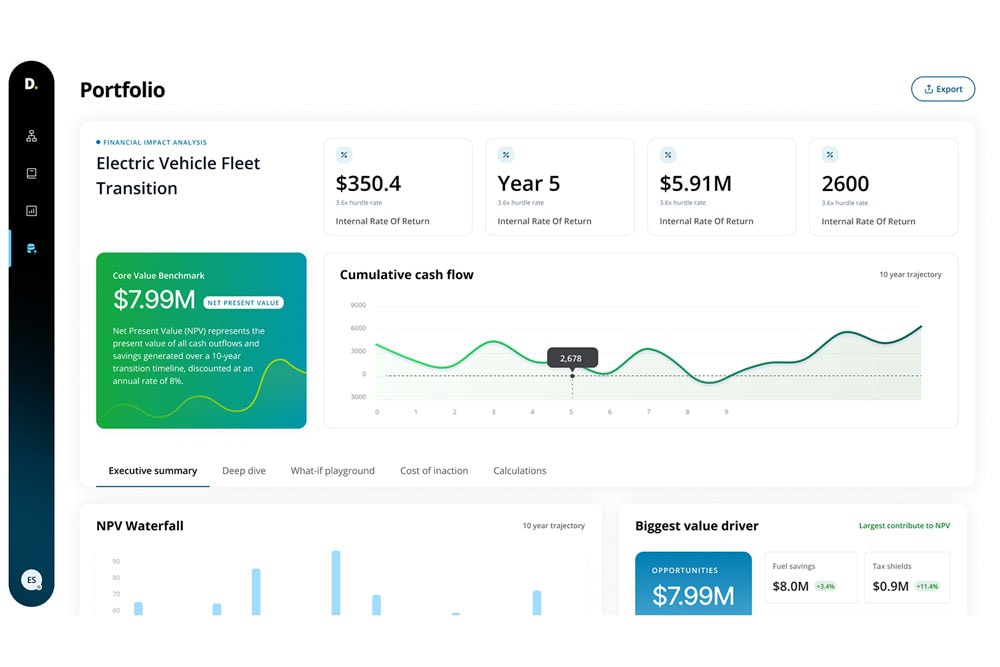Click the percent icon on the $5.91M card
Viewport: 1000px width, 667px height.
coord(668,155)
